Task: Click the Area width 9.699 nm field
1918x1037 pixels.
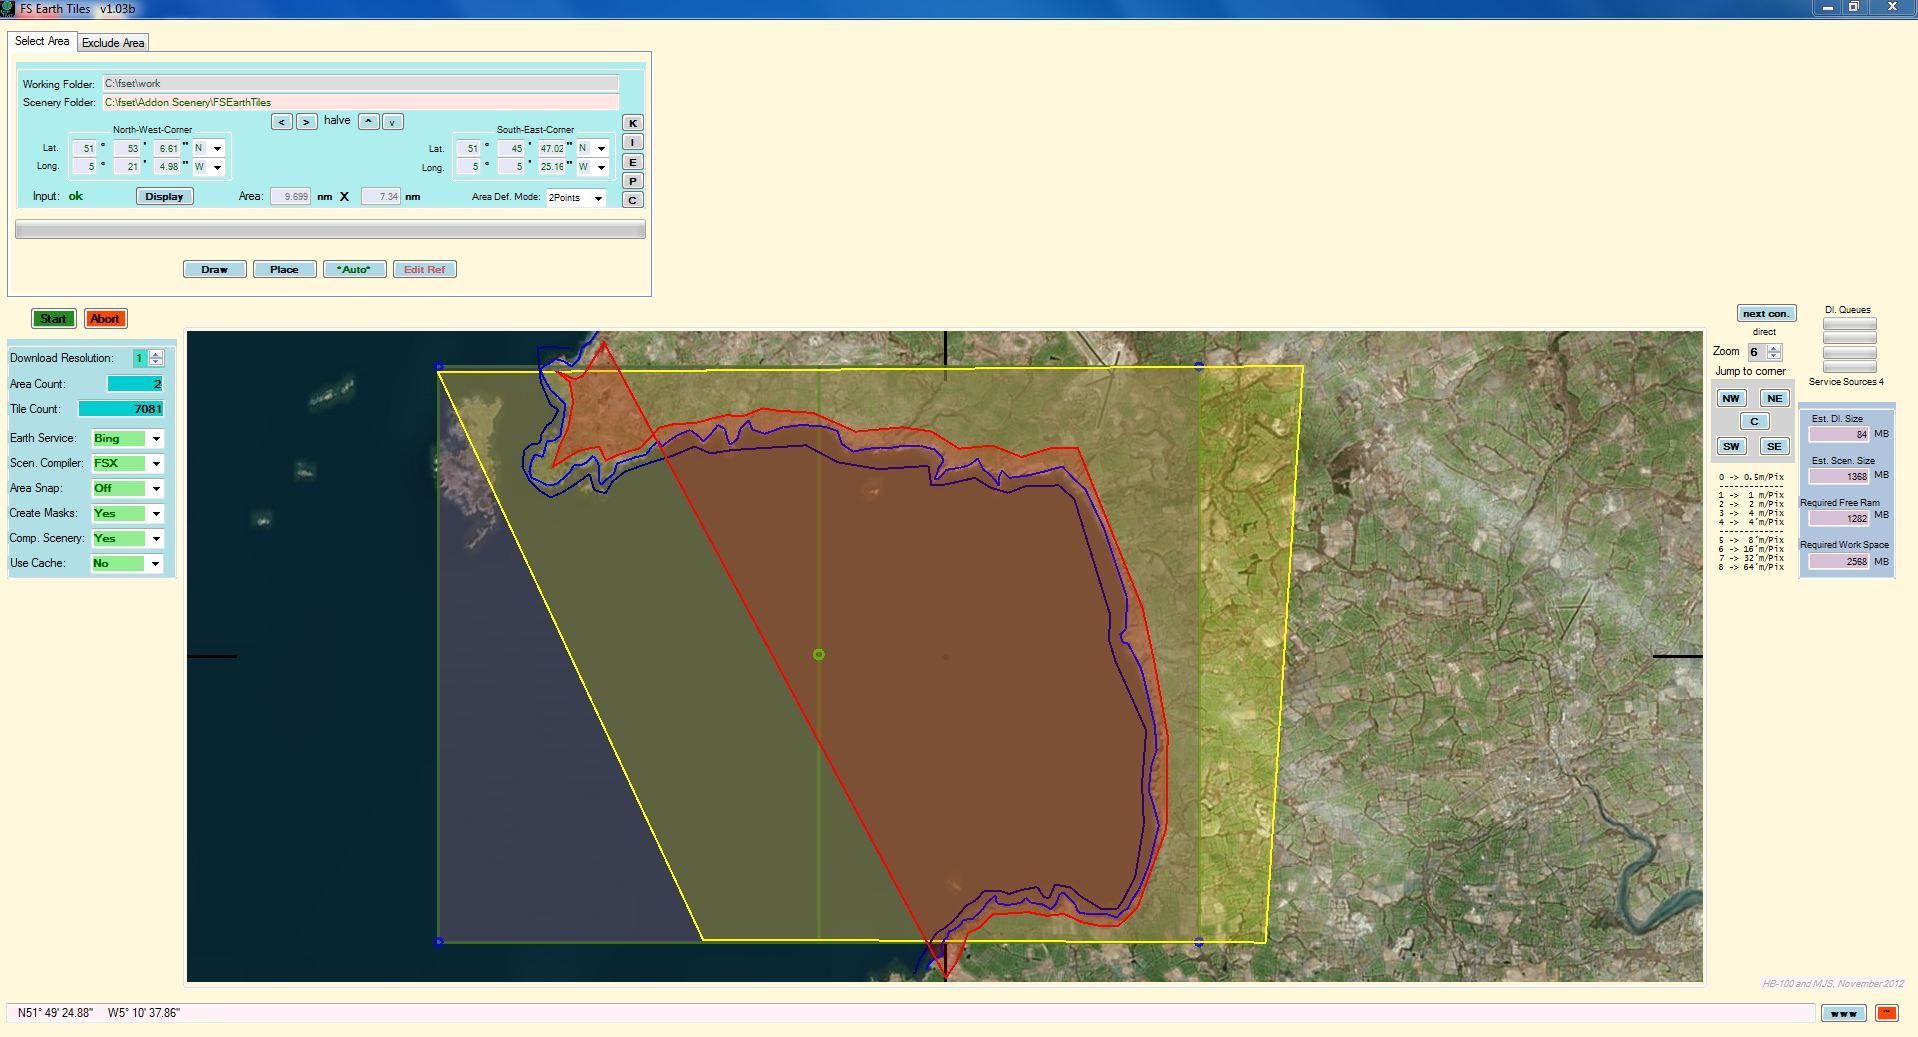Action: tap(290, 197)
